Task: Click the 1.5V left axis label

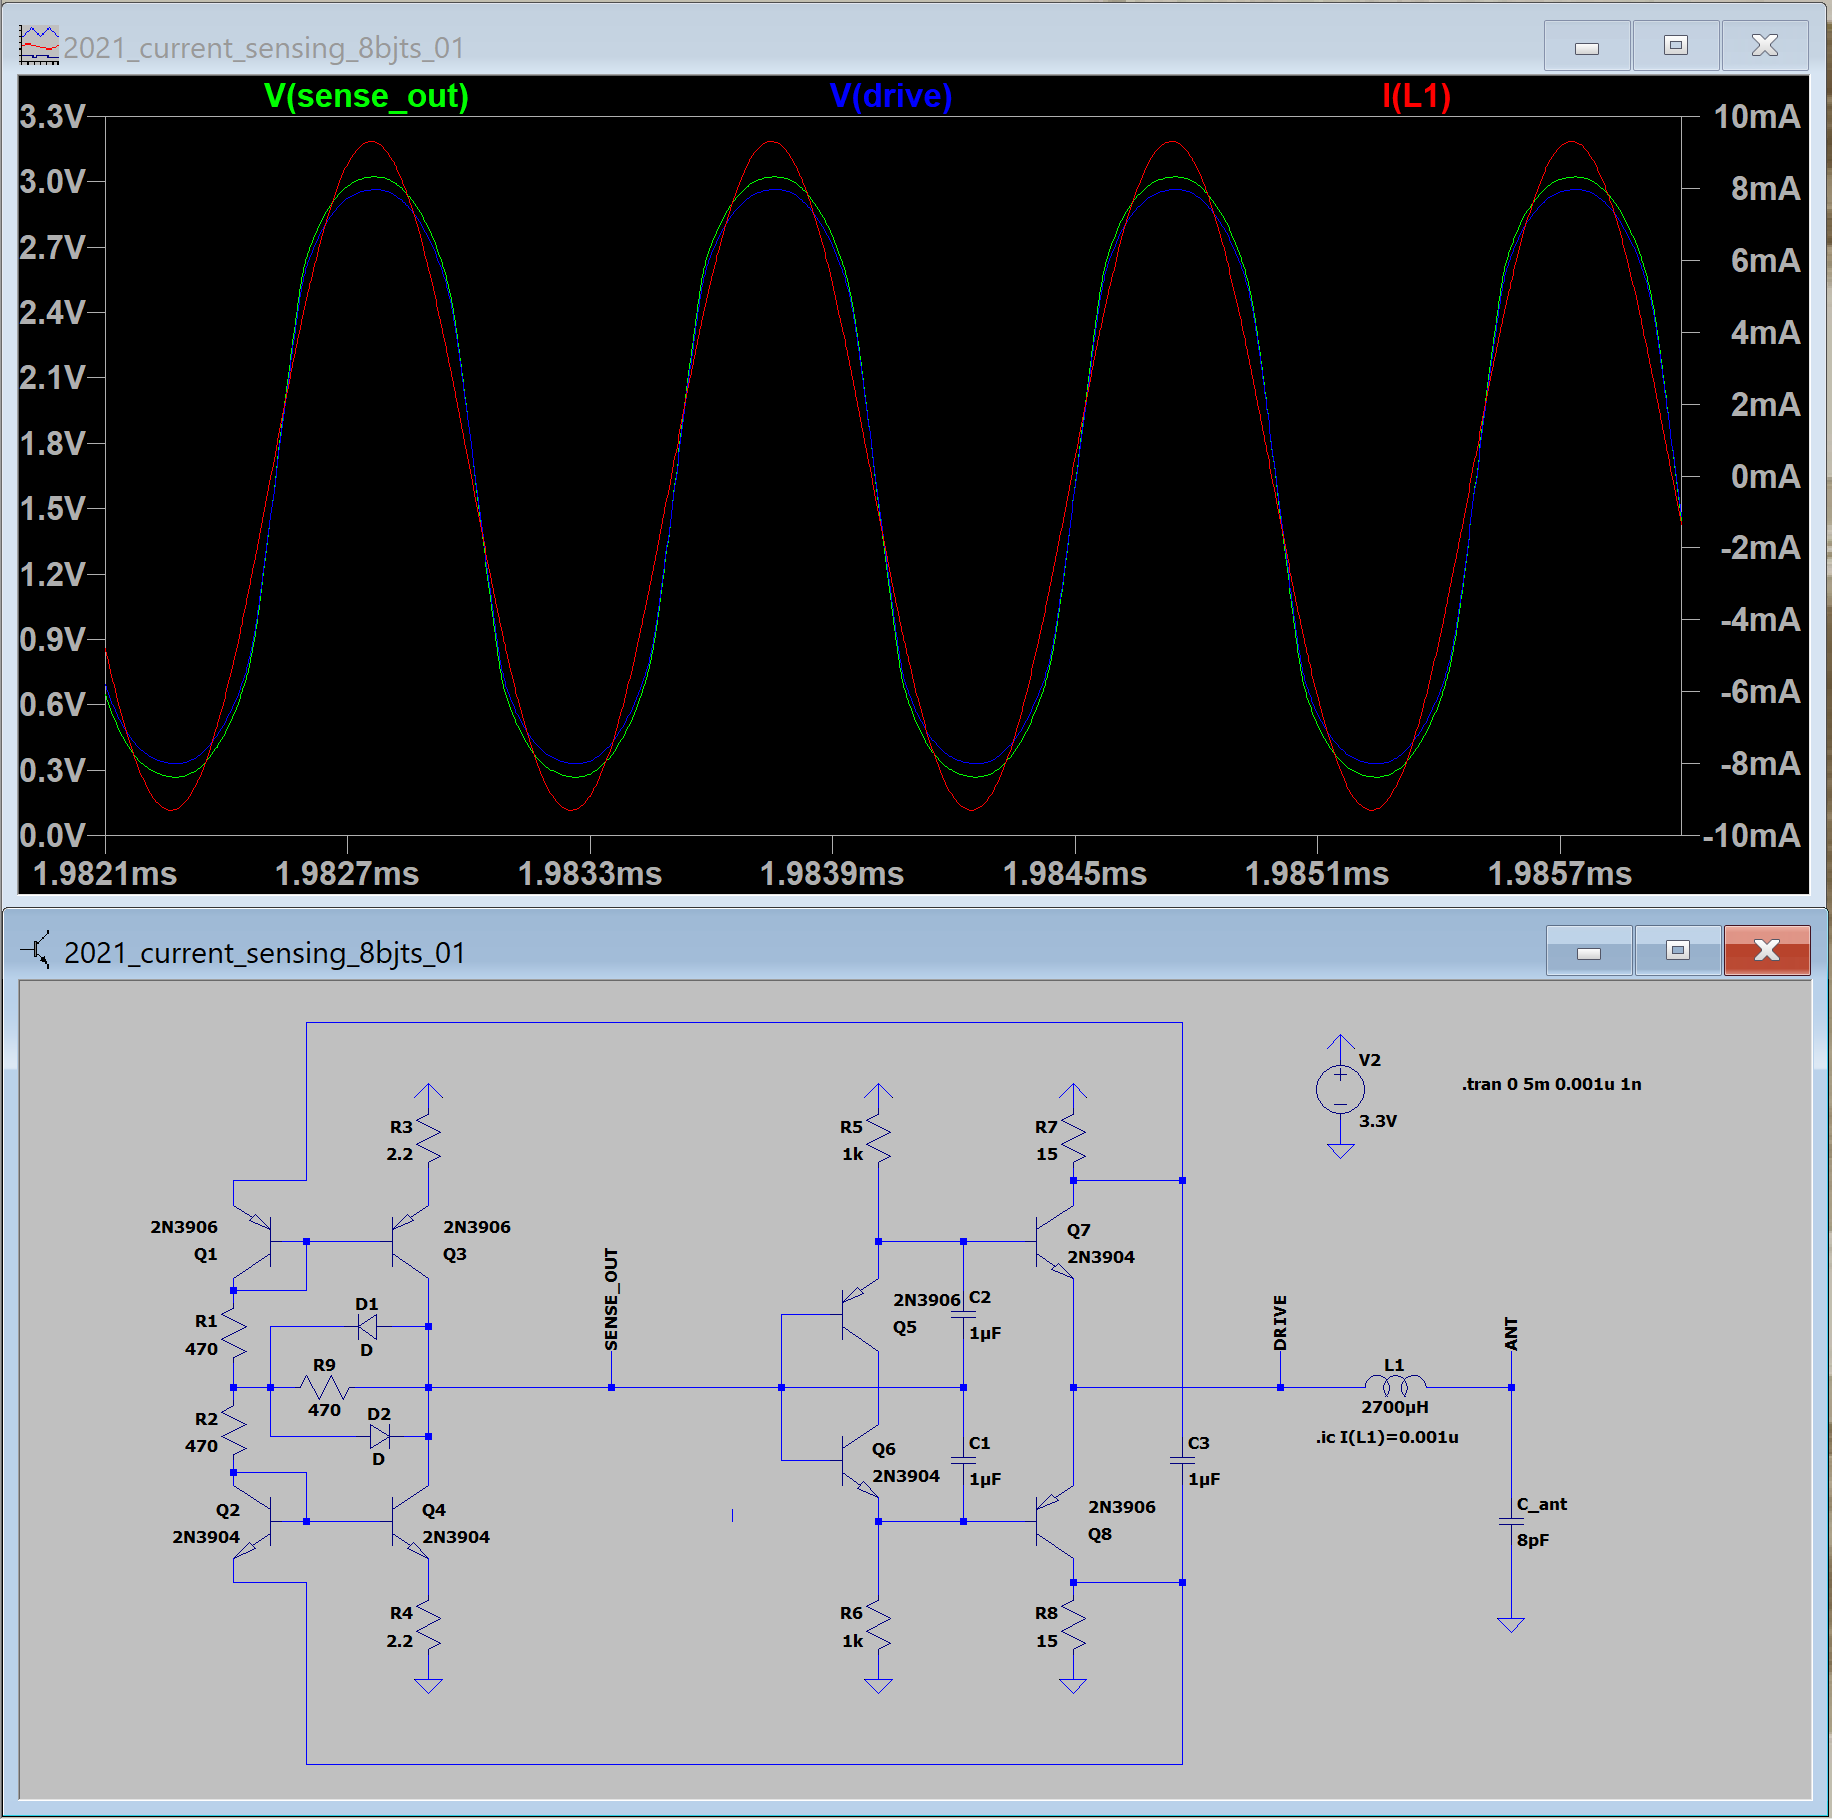Action: [52, 508]
